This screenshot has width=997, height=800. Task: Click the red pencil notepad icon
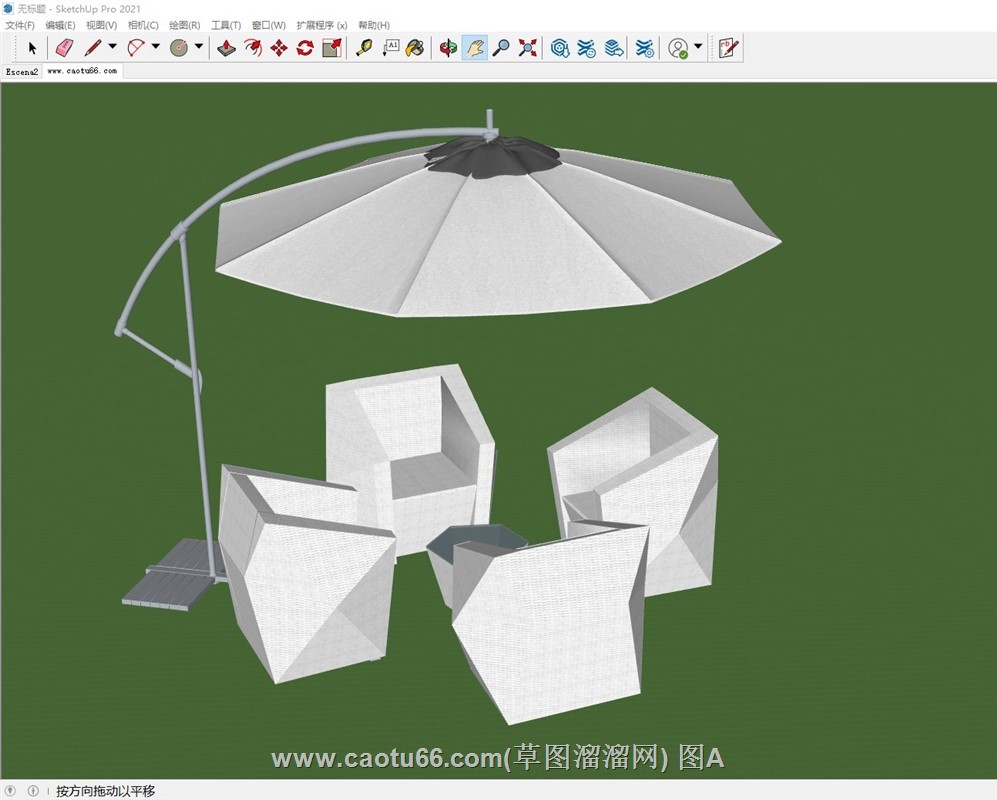[728, 48]
